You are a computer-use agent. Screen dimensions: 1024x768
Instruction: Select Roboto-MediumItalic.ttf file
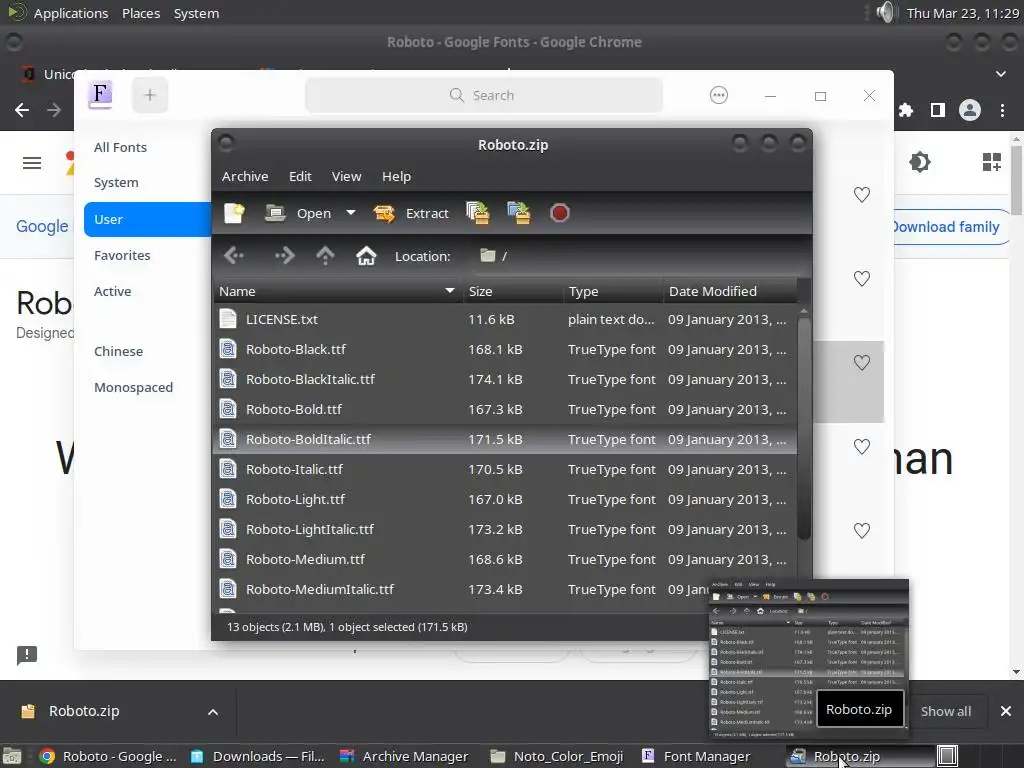(x=461, y=590)
